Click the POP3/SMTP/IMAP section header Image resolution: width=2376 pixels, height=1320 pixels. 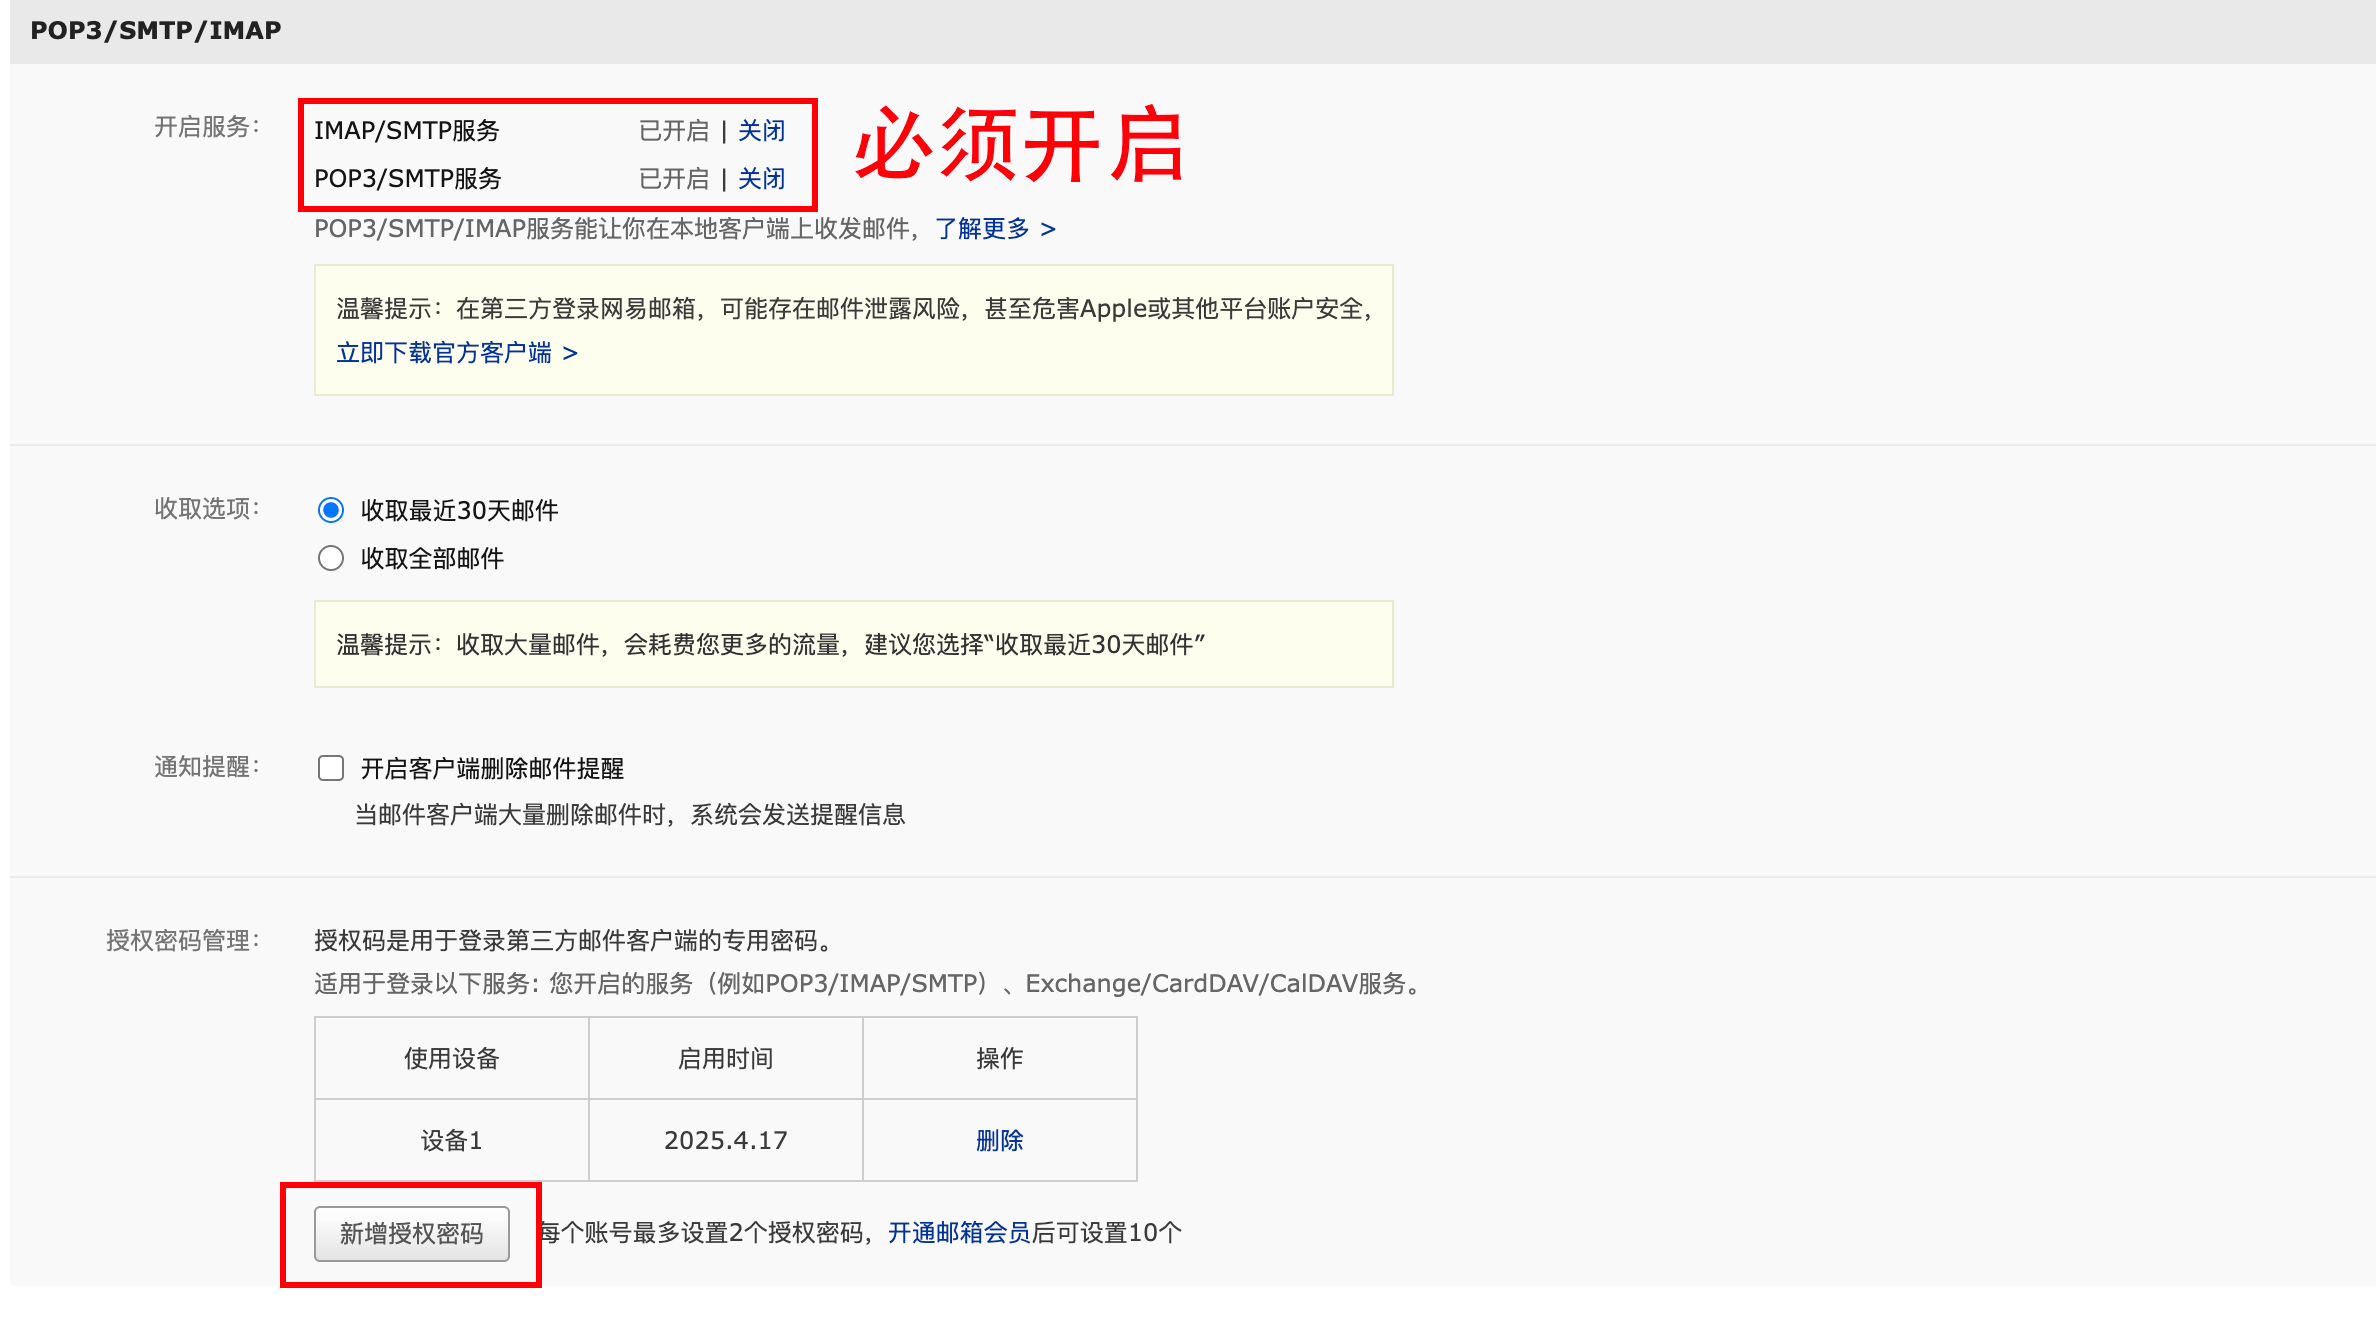click(154, 29)
